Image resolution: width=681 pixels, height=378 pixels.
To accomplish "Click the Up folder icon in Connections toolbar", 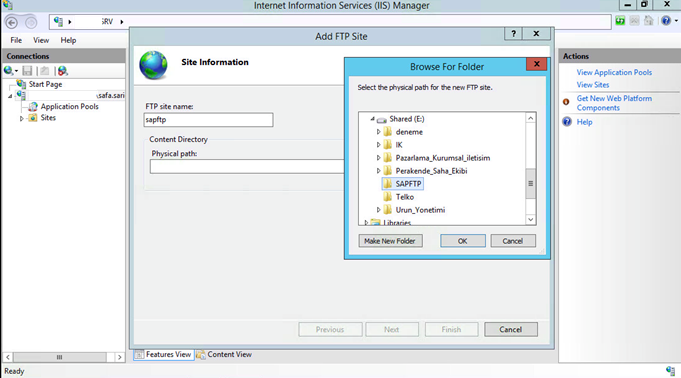I will [44, 70].
